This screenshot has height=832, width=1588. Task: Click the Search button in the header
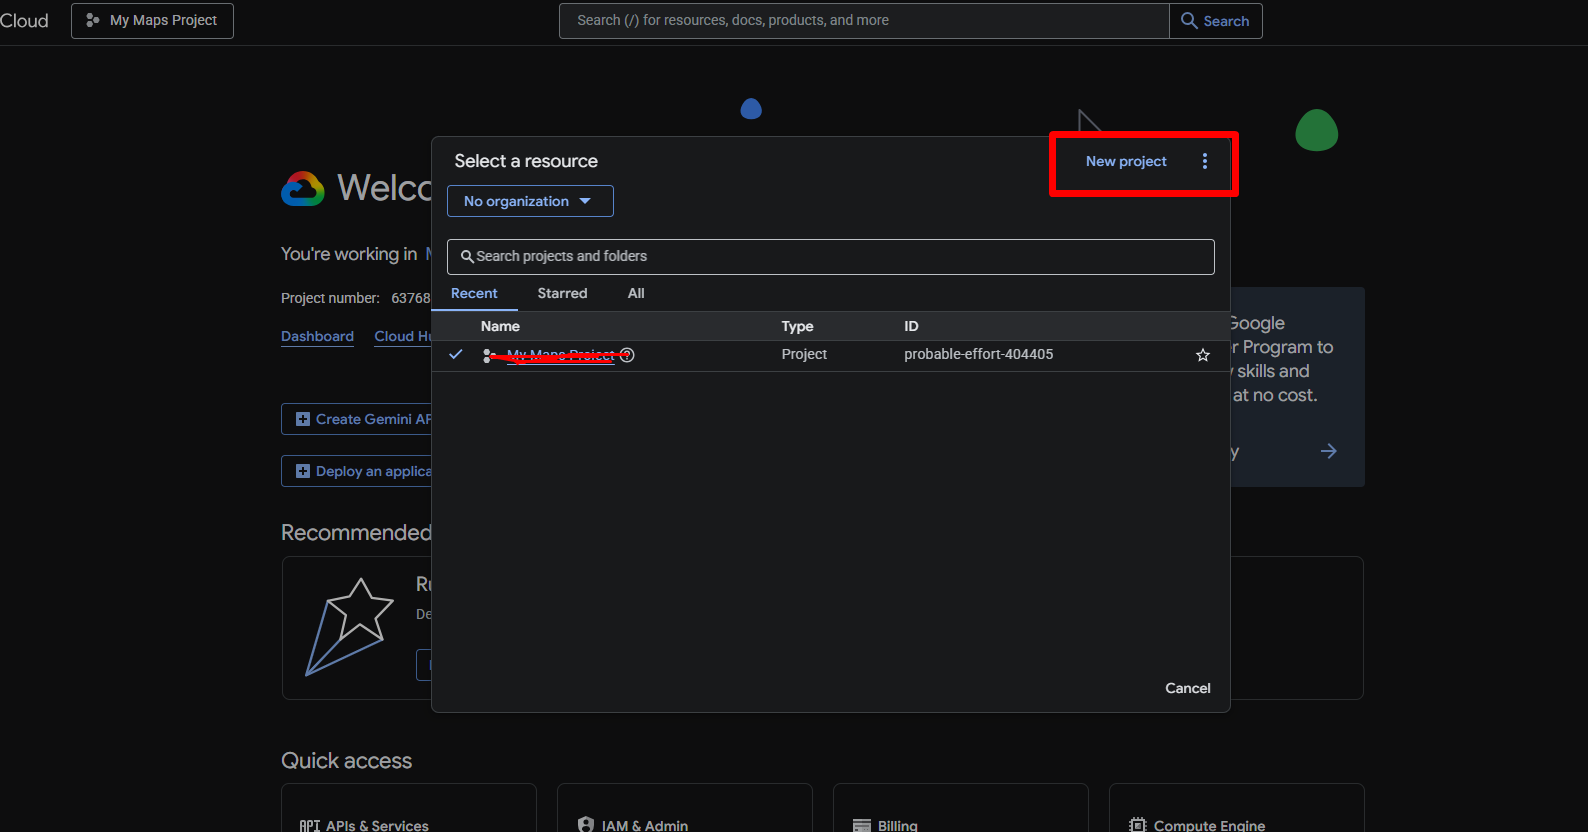coord(1216,20)
